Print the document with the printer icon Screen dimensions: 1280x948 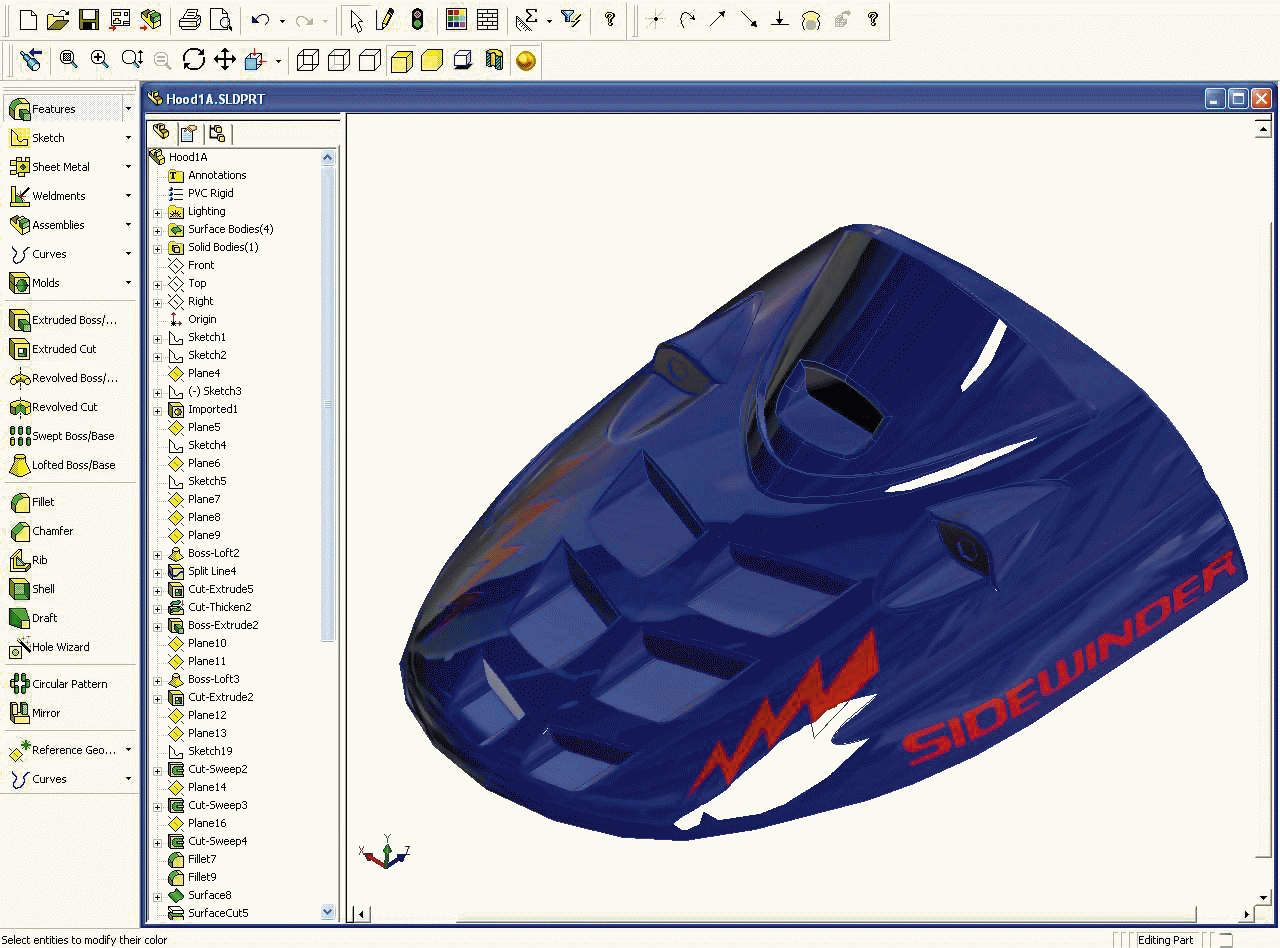[189, 19]
